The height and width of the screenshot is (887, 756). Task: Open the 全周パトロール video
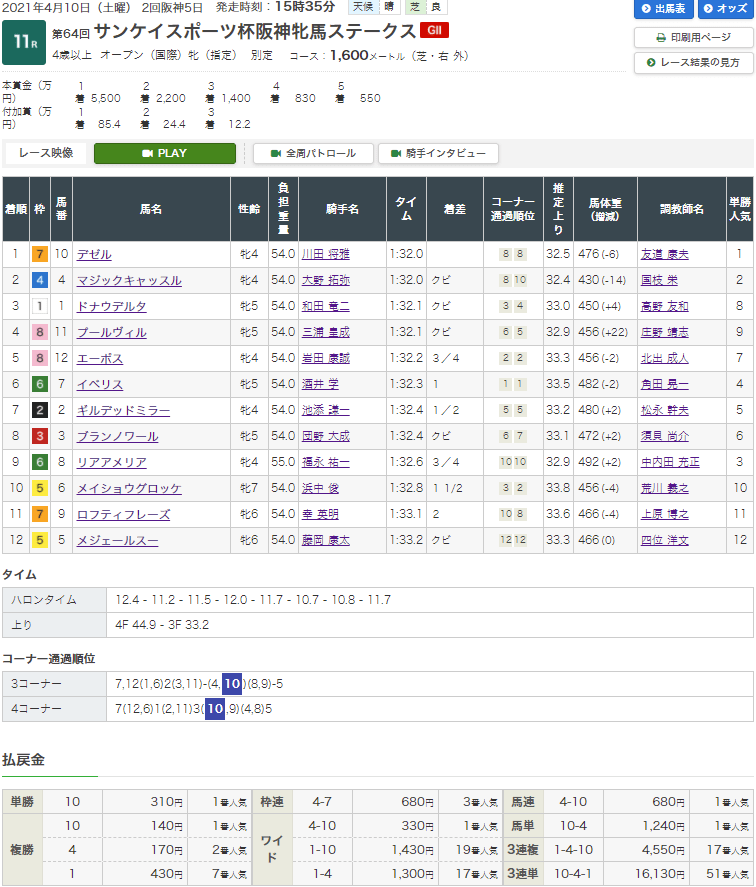pyautogui.click(x=312, y=154)
